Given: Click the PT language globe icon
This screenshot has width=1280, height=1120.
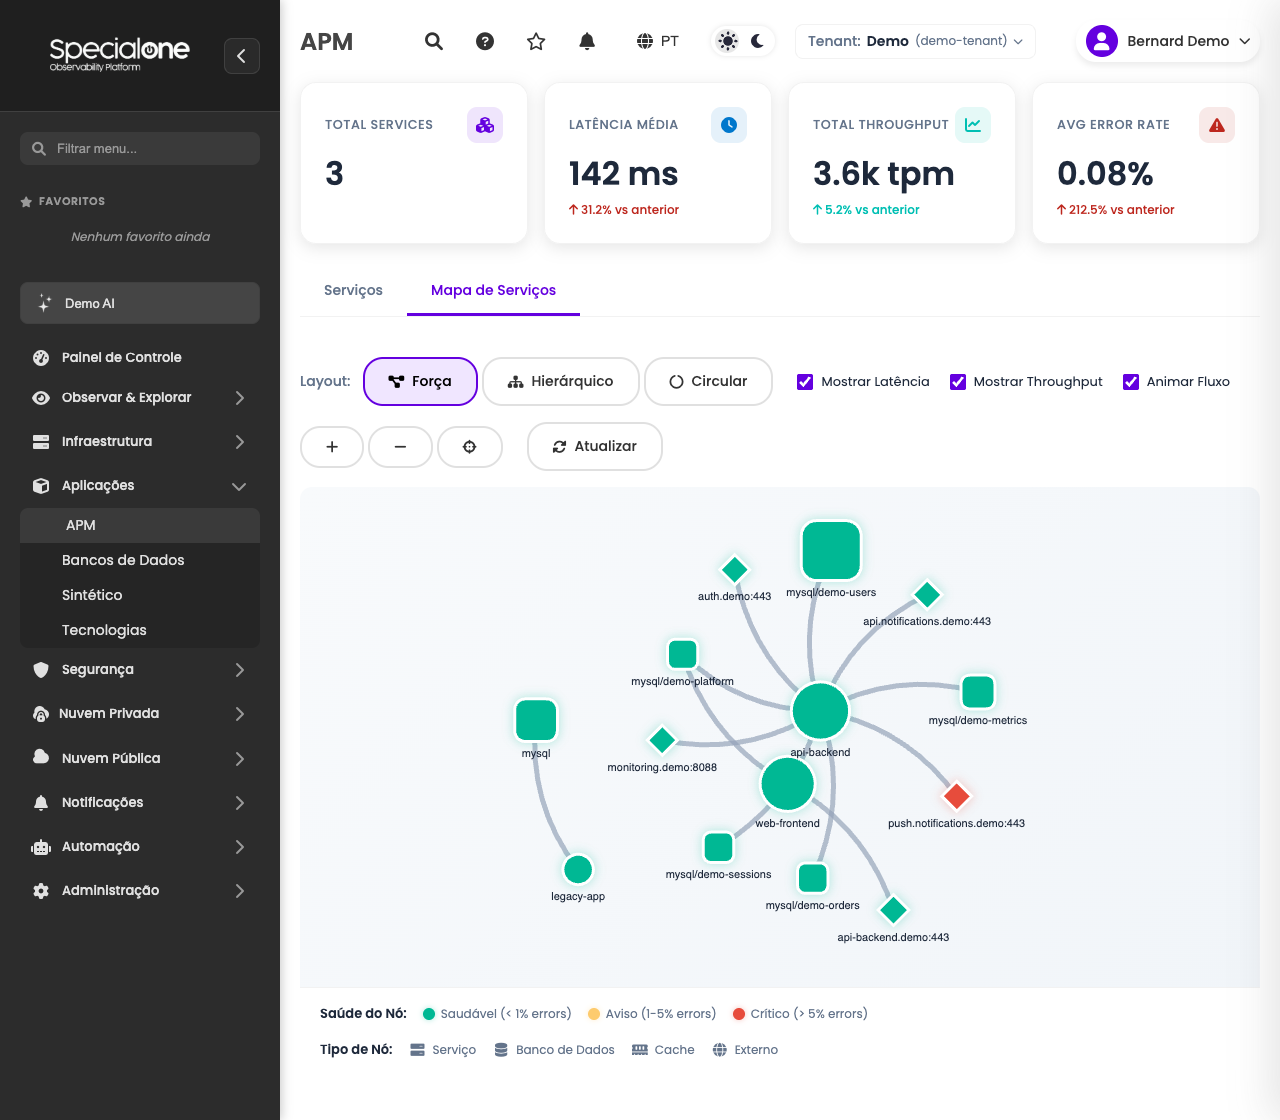Looking at the screenshot, I should pos(645,41).
